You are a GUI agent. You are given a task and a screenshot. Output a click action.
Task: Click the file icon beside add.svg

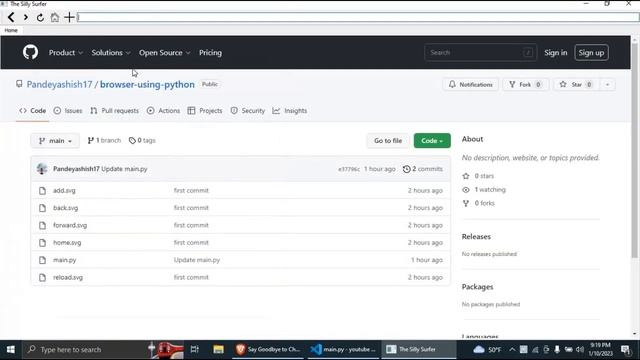[x=42, y=191]
